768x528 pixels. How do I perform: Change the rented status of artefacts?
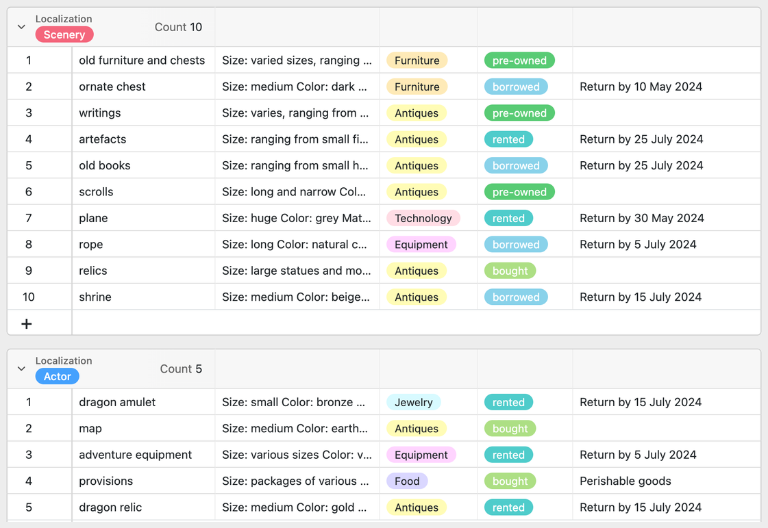point(508,140)
